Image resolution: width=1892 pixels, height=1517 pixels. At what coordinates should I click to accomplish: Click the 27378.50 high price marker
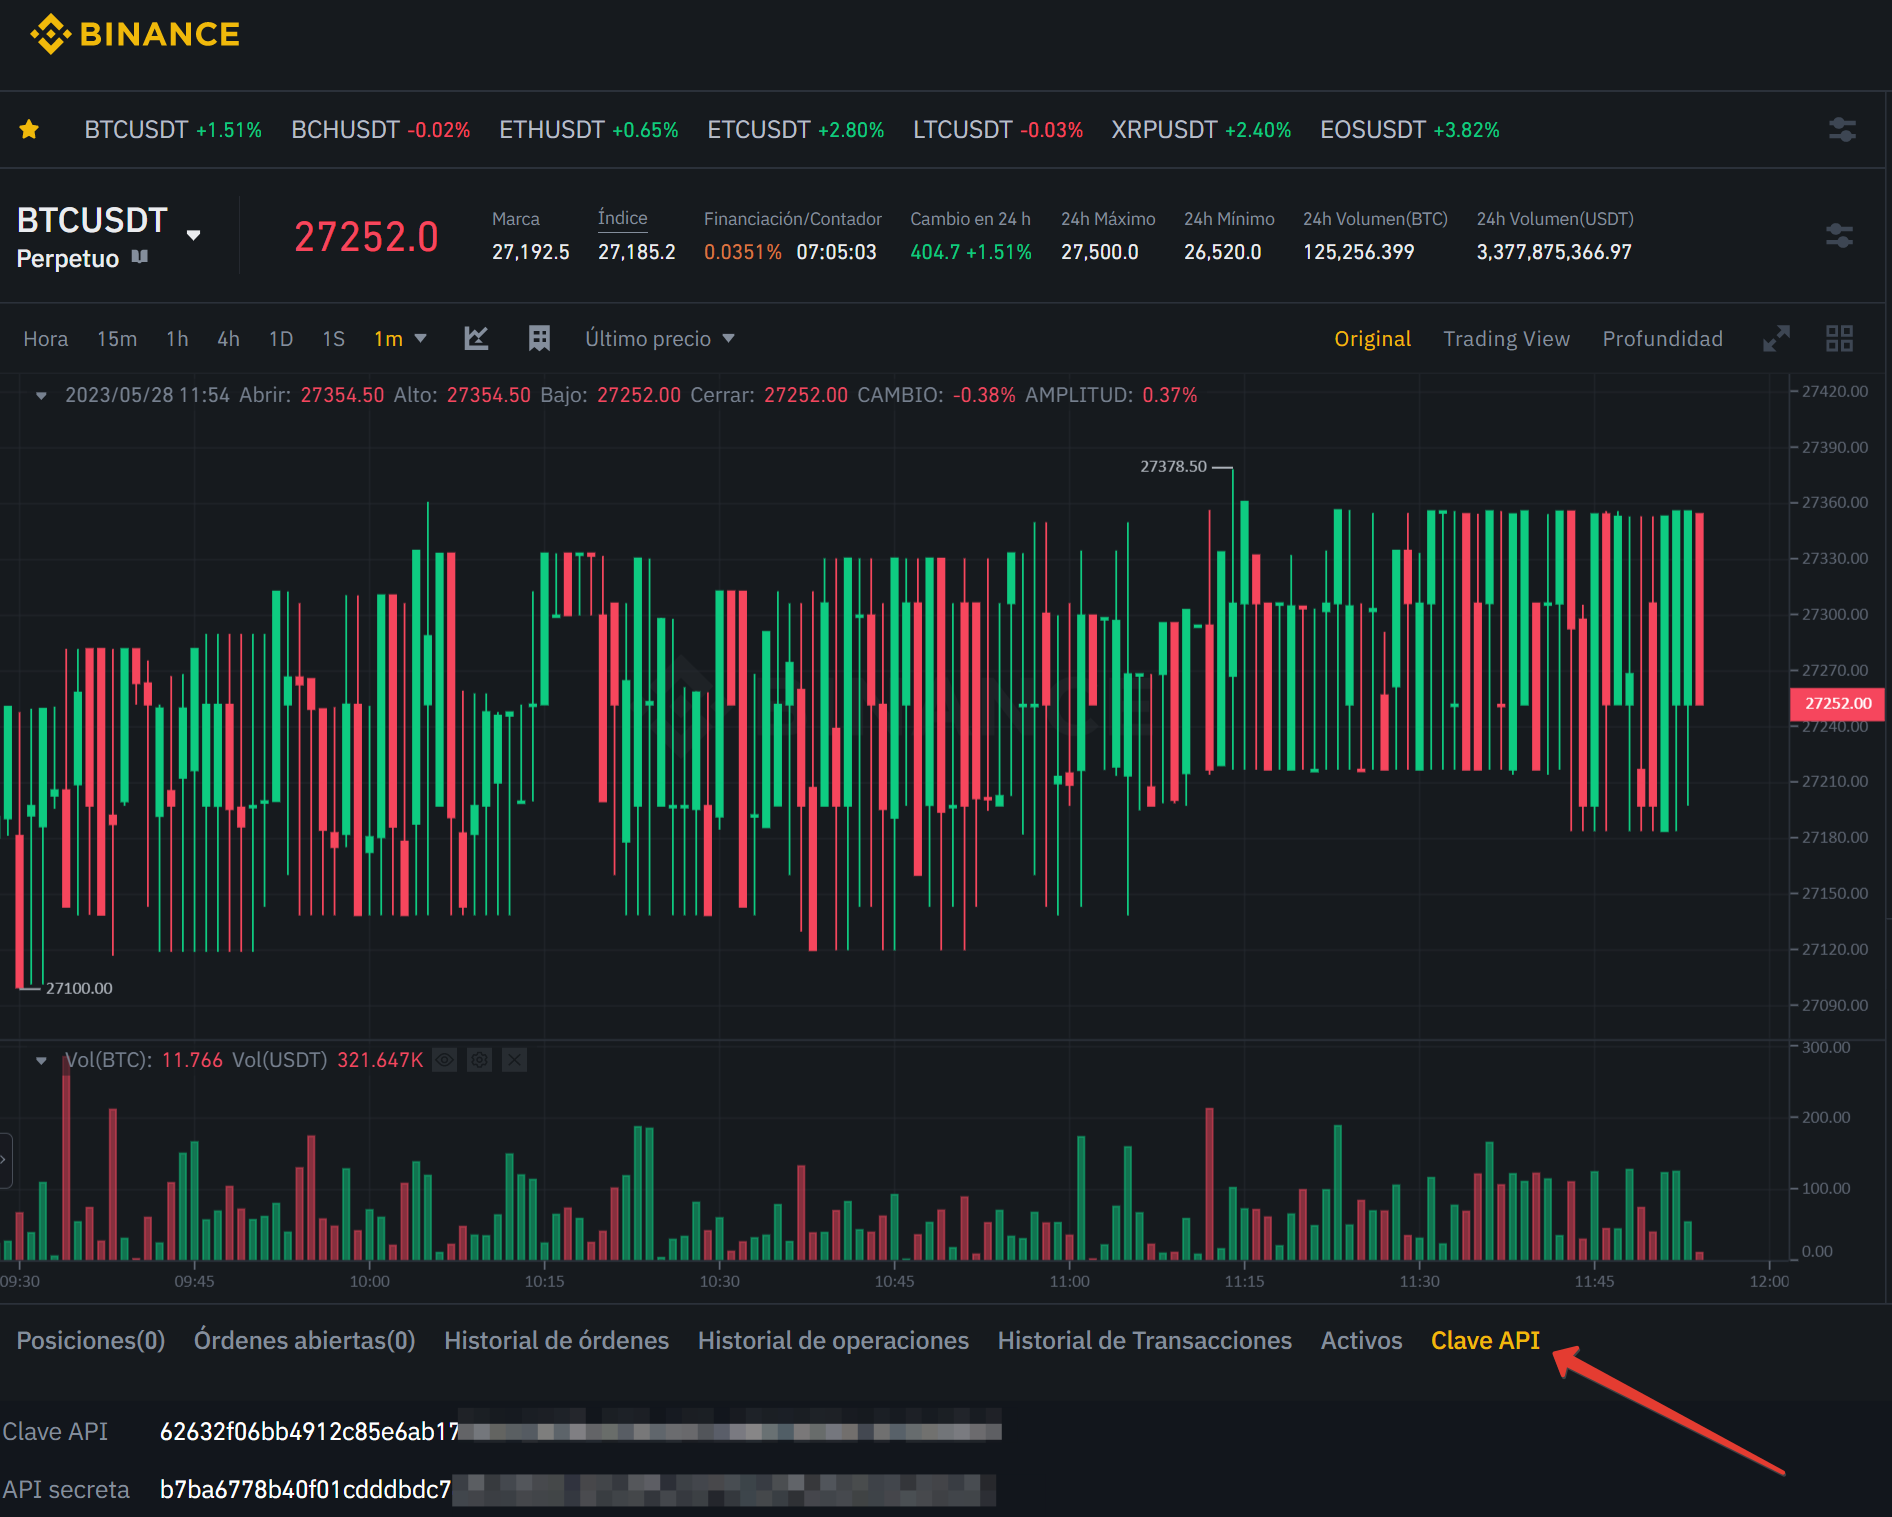(1173, 466)
